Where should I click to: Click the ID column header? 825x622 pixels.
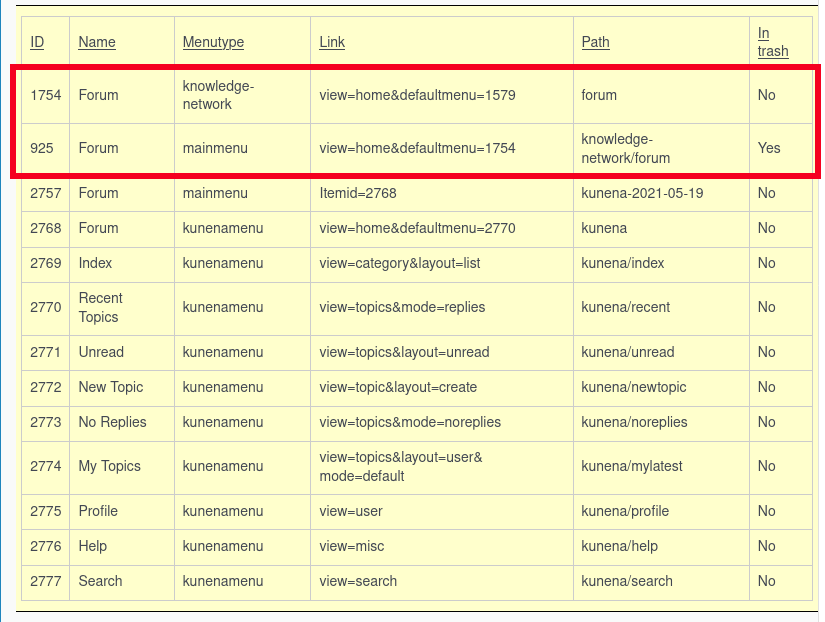(37, 42)
